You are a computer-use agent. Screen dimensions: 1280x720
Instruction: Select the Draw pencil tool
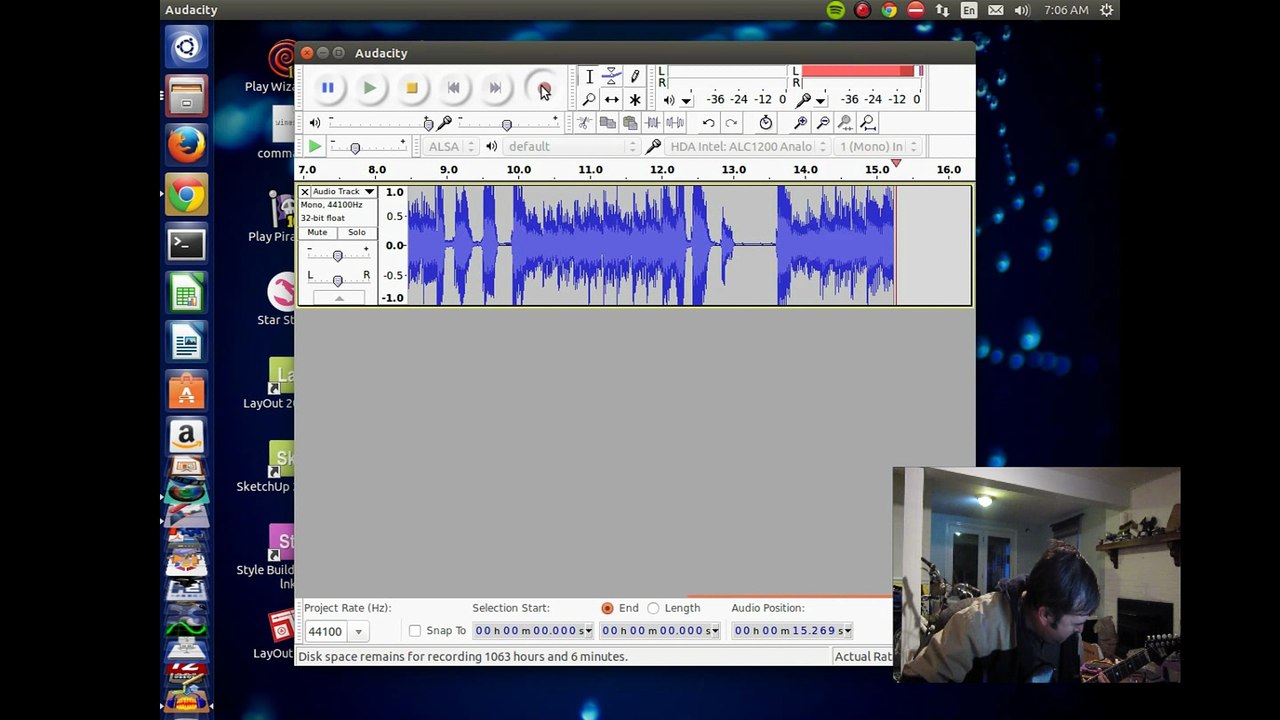[x=634, y=77]
